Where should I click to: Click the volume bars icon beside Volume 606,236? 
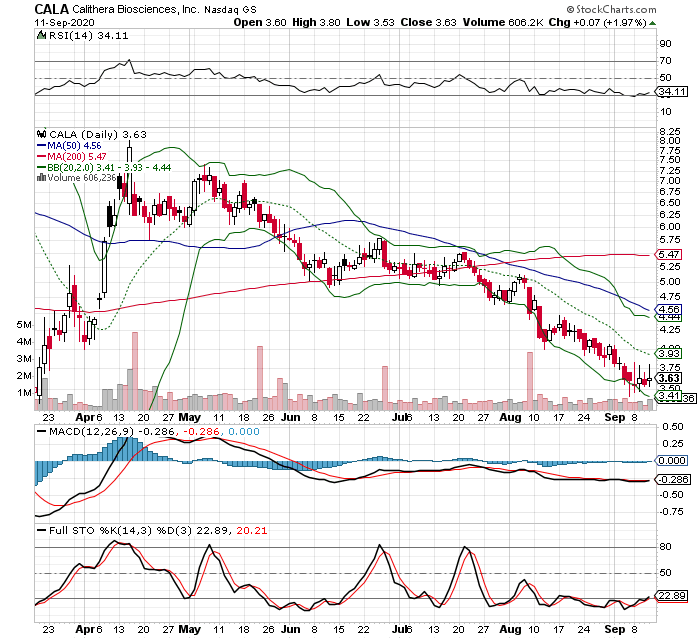point(42,178)
